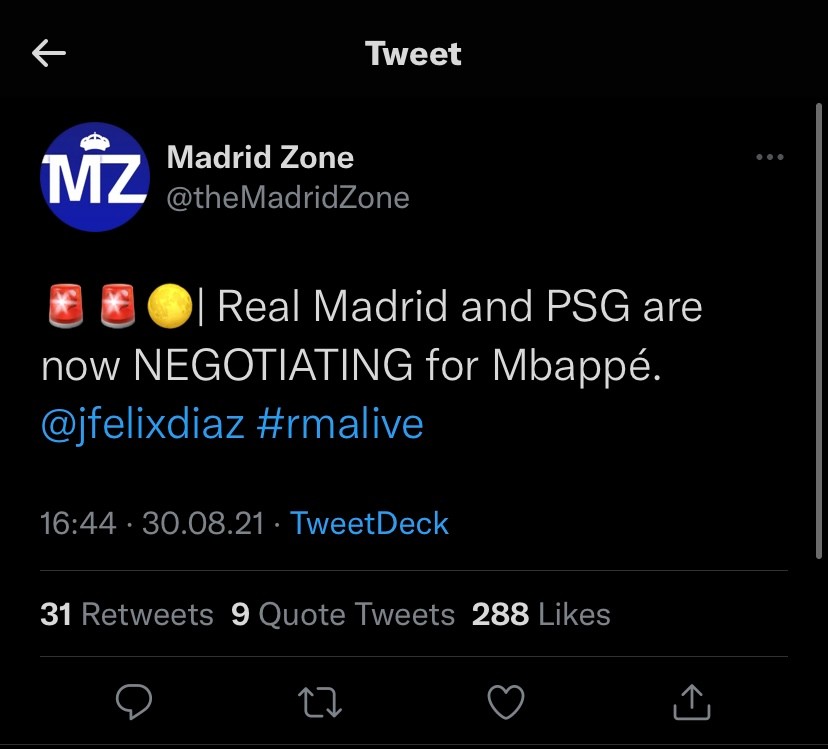Click the Tweet header title

pyautogui.click(x=413, y=53)
